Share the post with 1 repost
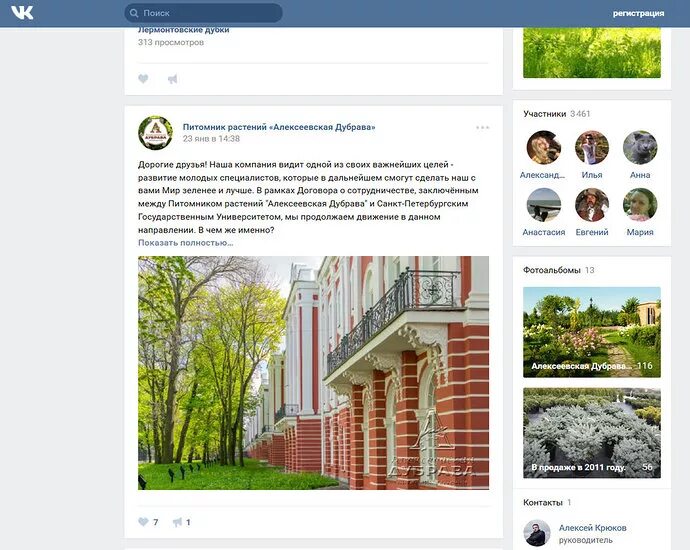690x550 pixels. click(177, 522)
